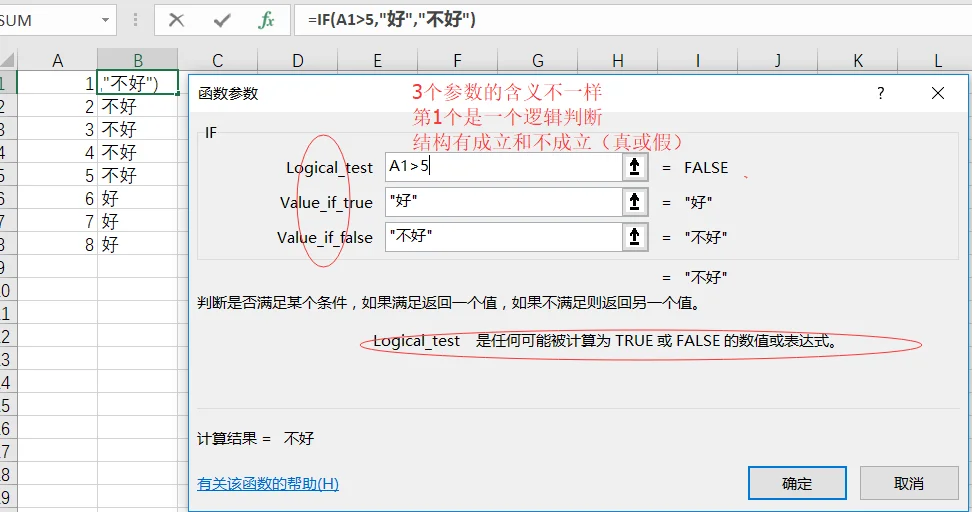Select 不好 cell next to value 3

[138, 129]
